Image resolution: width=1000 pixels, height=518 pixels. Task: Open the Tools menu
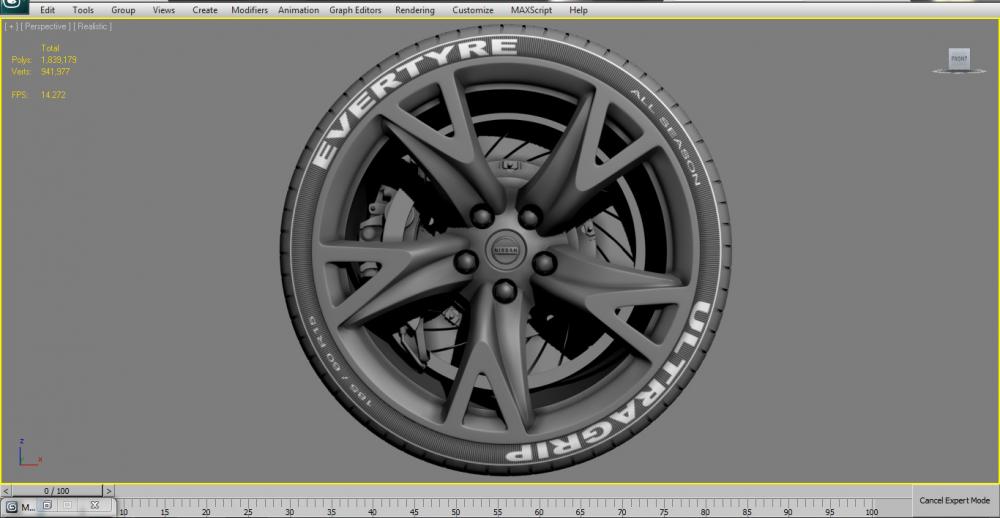(83, 10)
